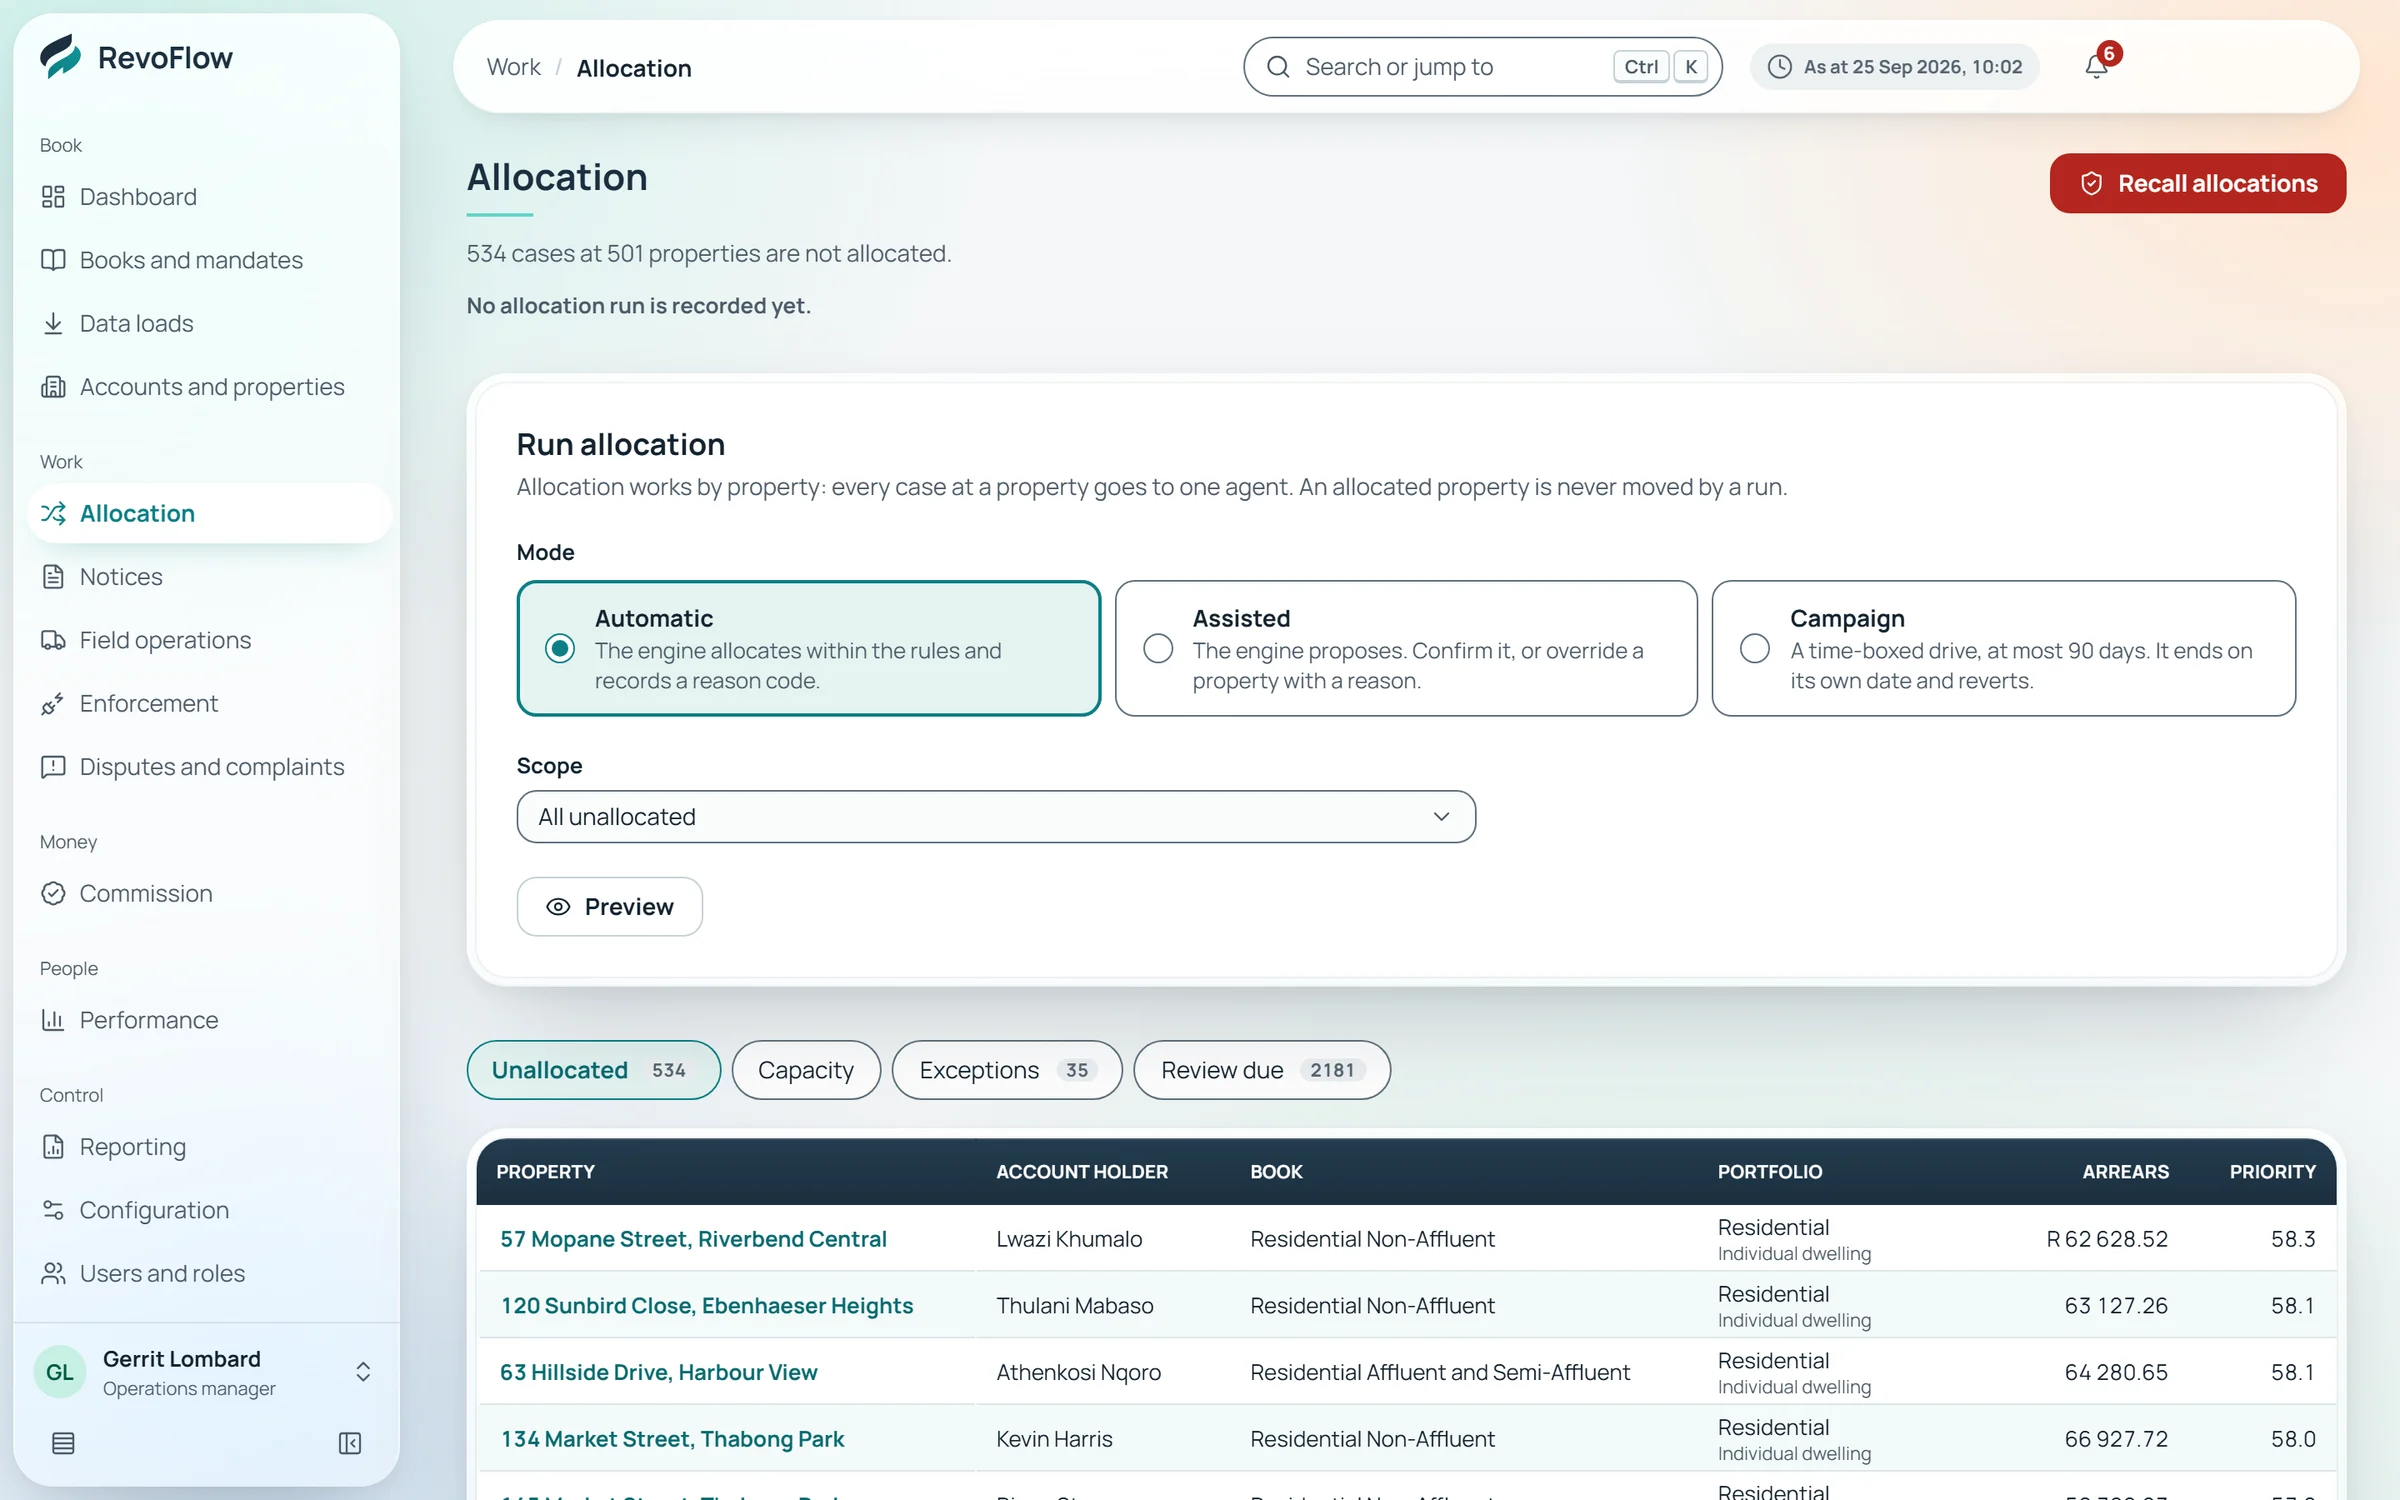The height and width of the screenshot is (1500, 2400).
Task: Select the Campaign mode radio button
Action: (1755, 649)
